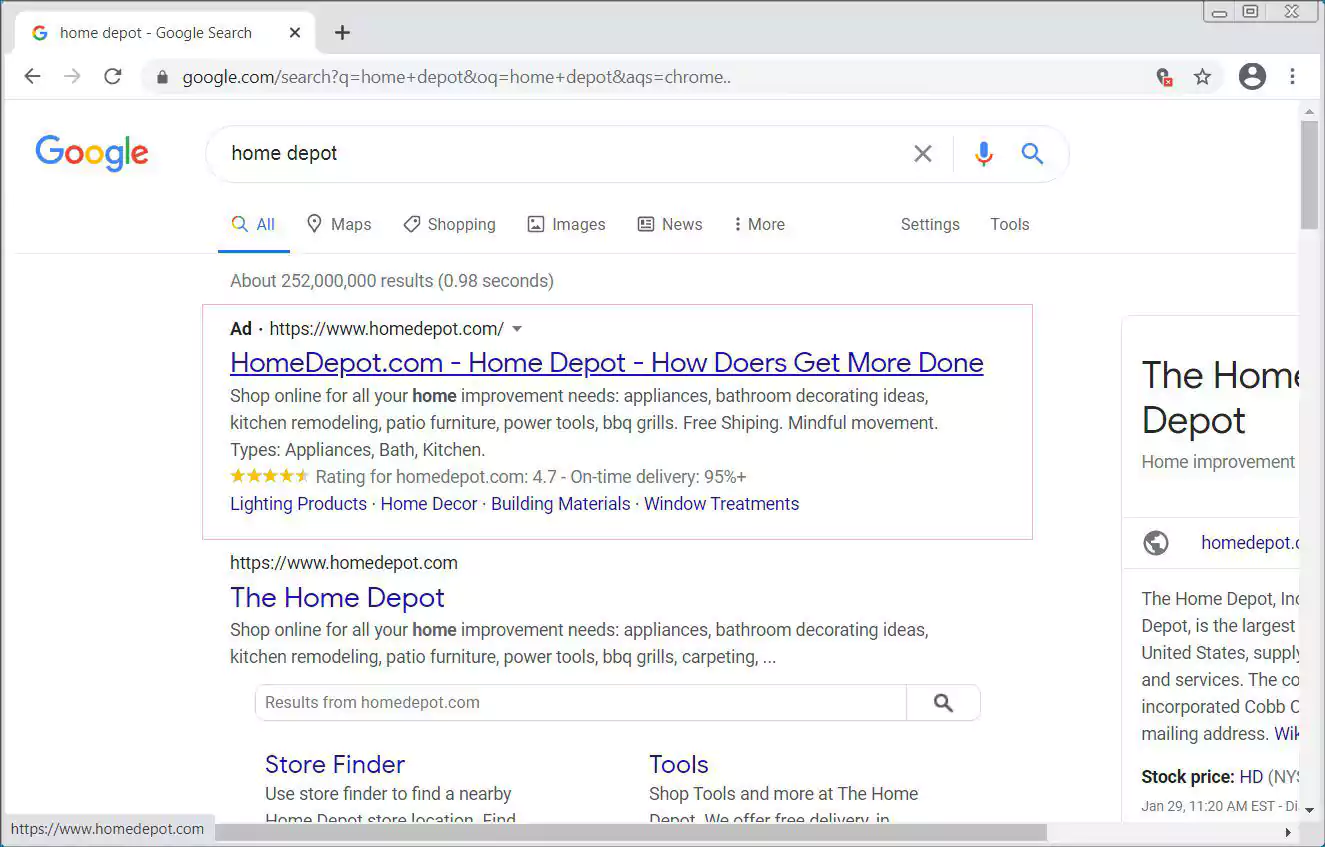Click the blocked cookies icon in address bar
The height and width of the screenshot is (847, 1325).
coord(1163,77)
